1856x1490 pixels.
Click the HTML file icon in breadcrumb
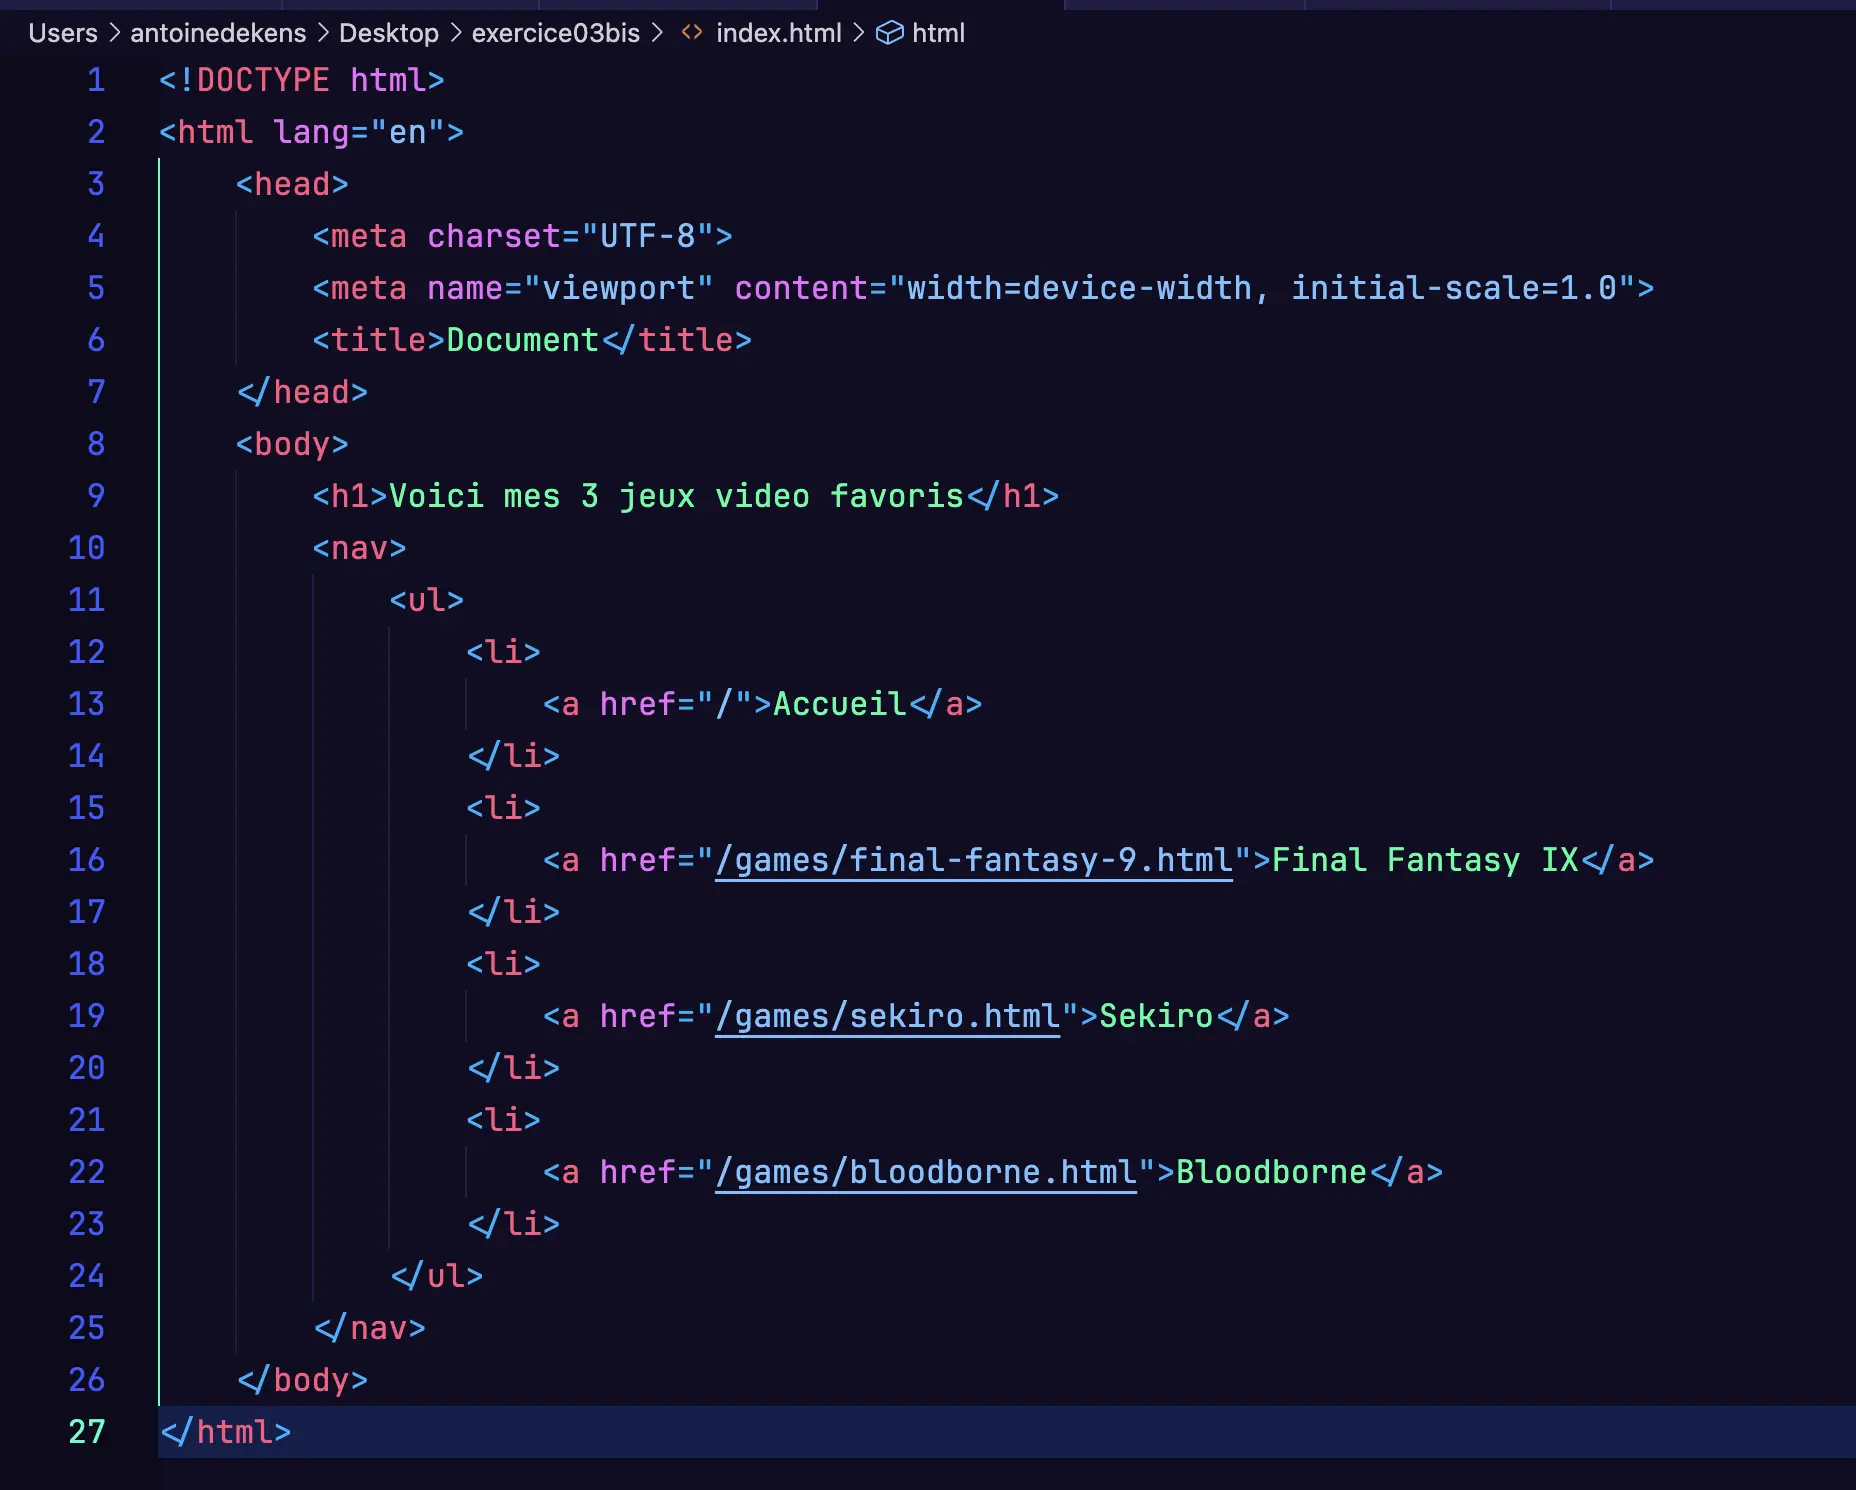point(691,33)
